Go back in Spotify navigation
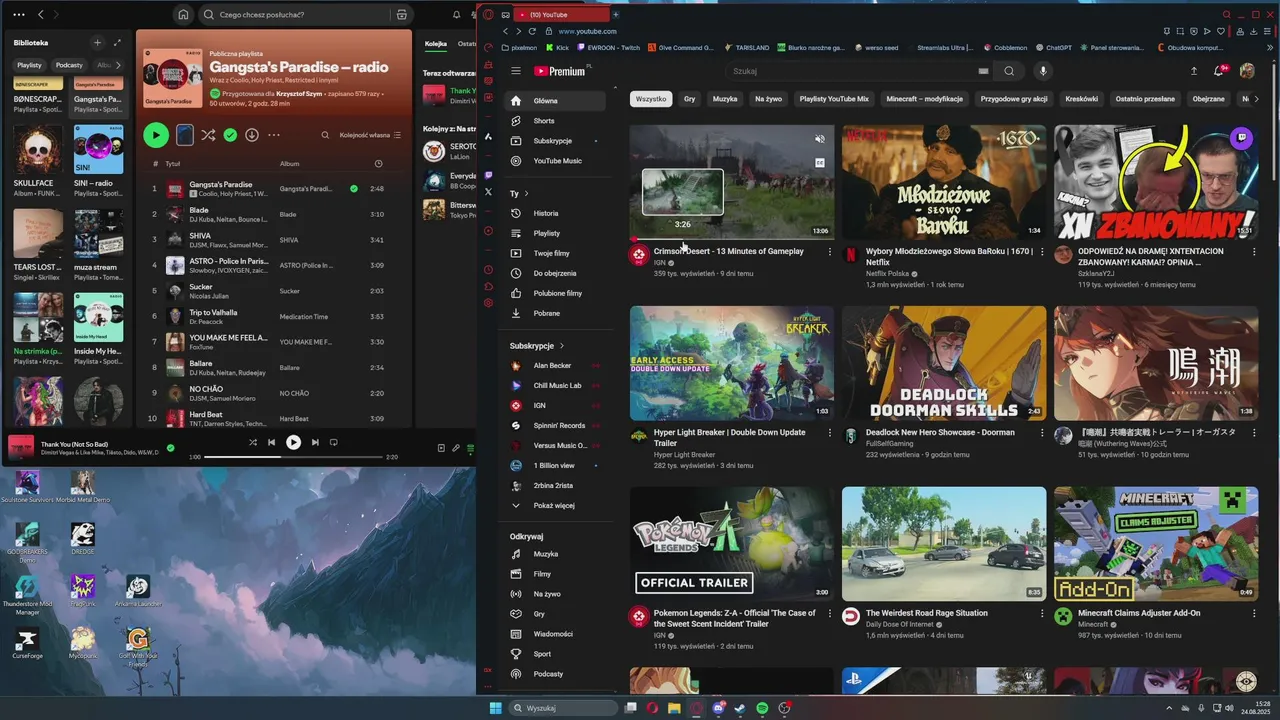 click(41, 15)
